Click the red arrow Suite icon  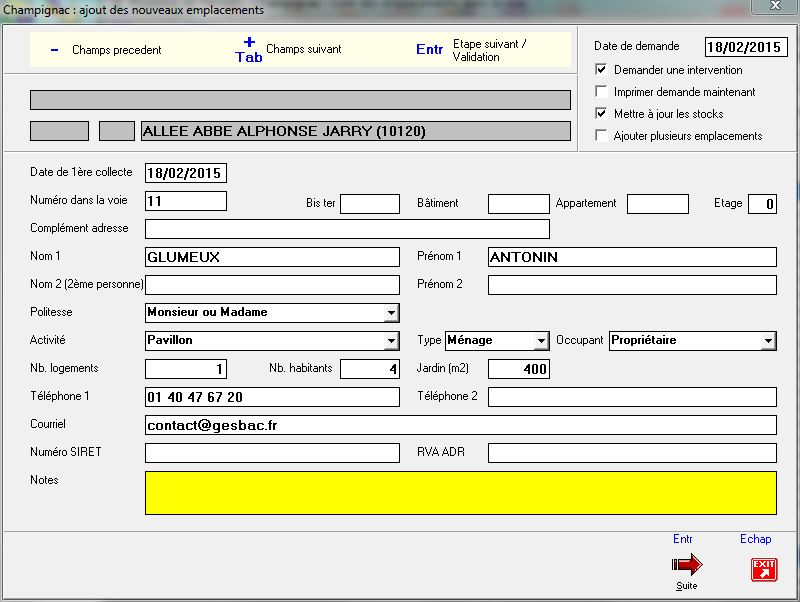686,567
